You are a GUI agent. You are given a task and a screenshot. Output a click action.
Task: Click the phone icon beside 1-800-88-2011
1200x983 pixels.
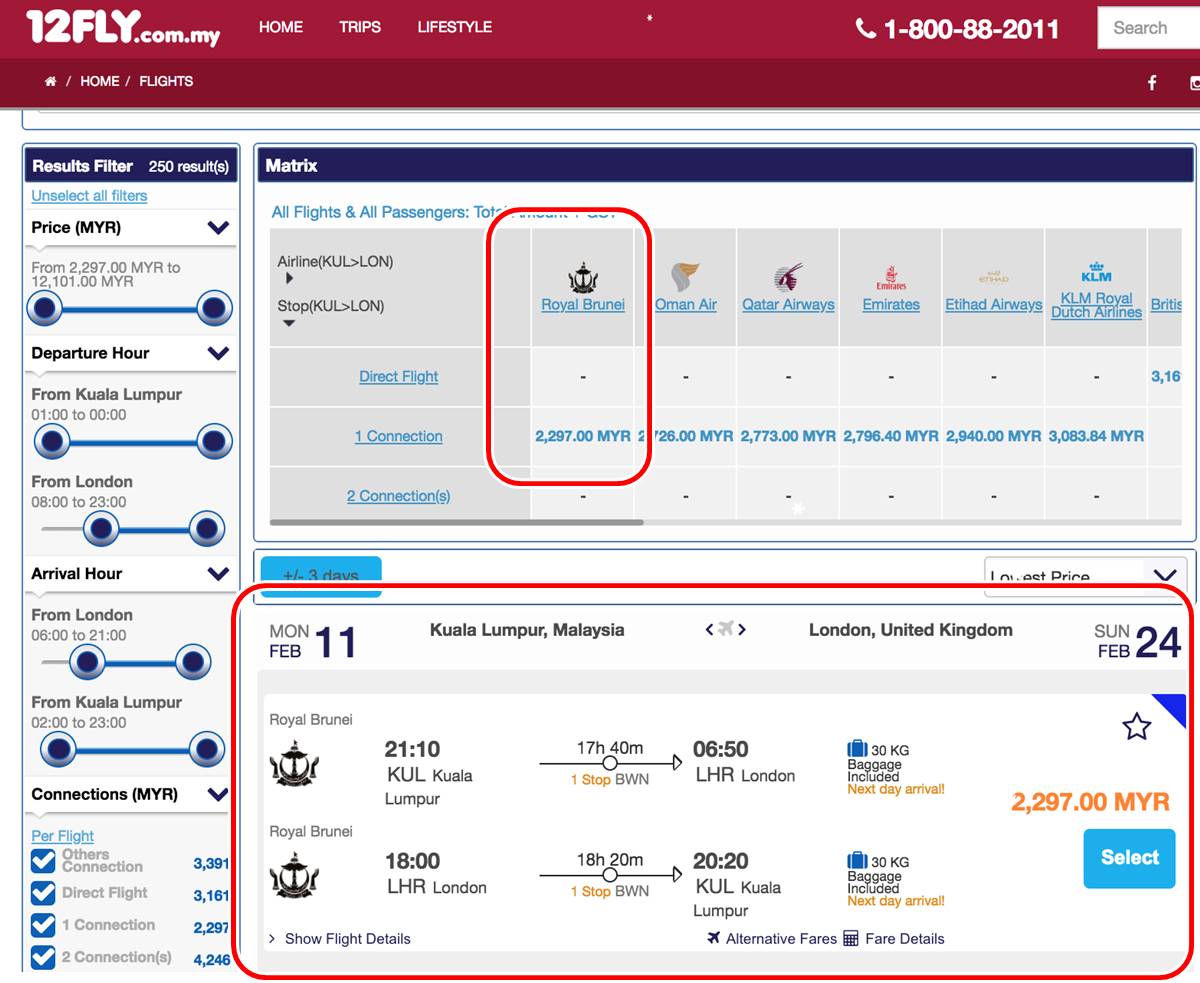(x=866, y=28)
